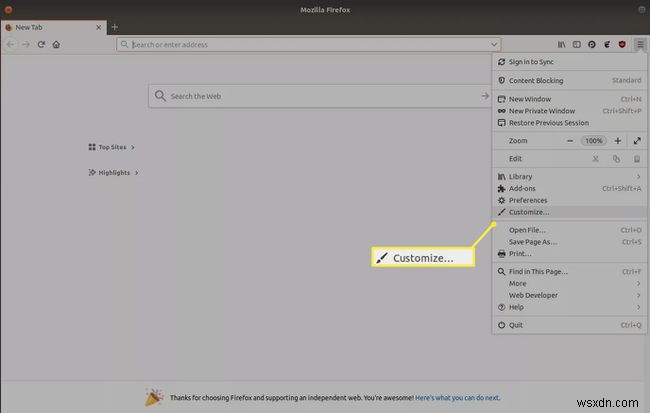This screenshot has width=650, height=413.
Task: Select Sign in to Sync
Action: pyautogui.click(x=569, y=62)
